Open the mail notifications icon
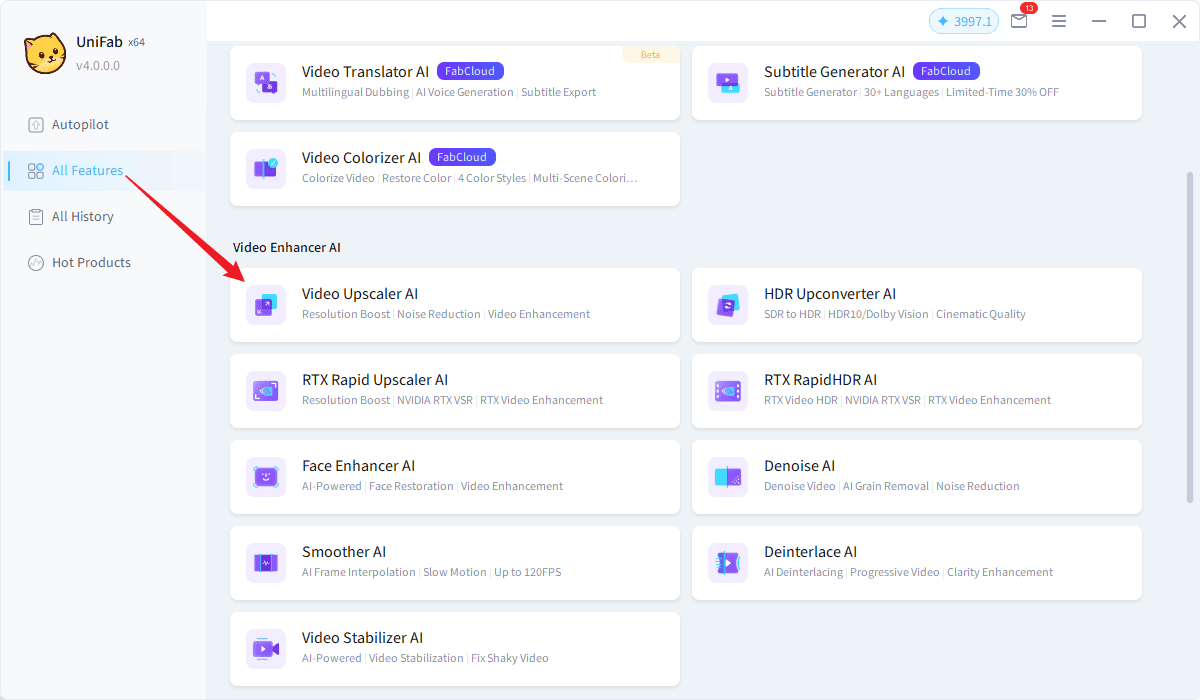1200x700 pixels. [x=1019, y=21]
